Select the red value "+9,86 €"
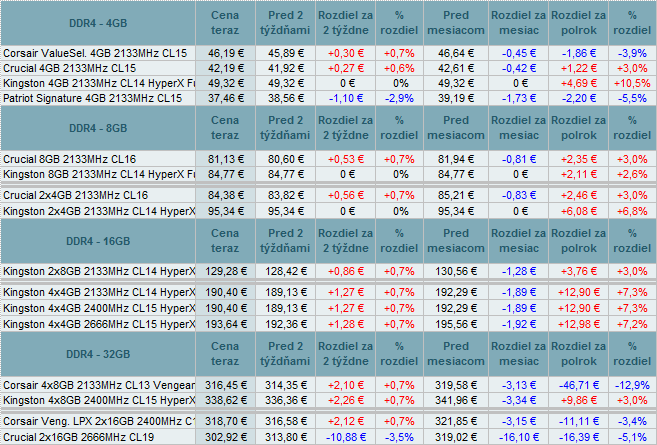This screenshot has width=657, height=445. 579,400
